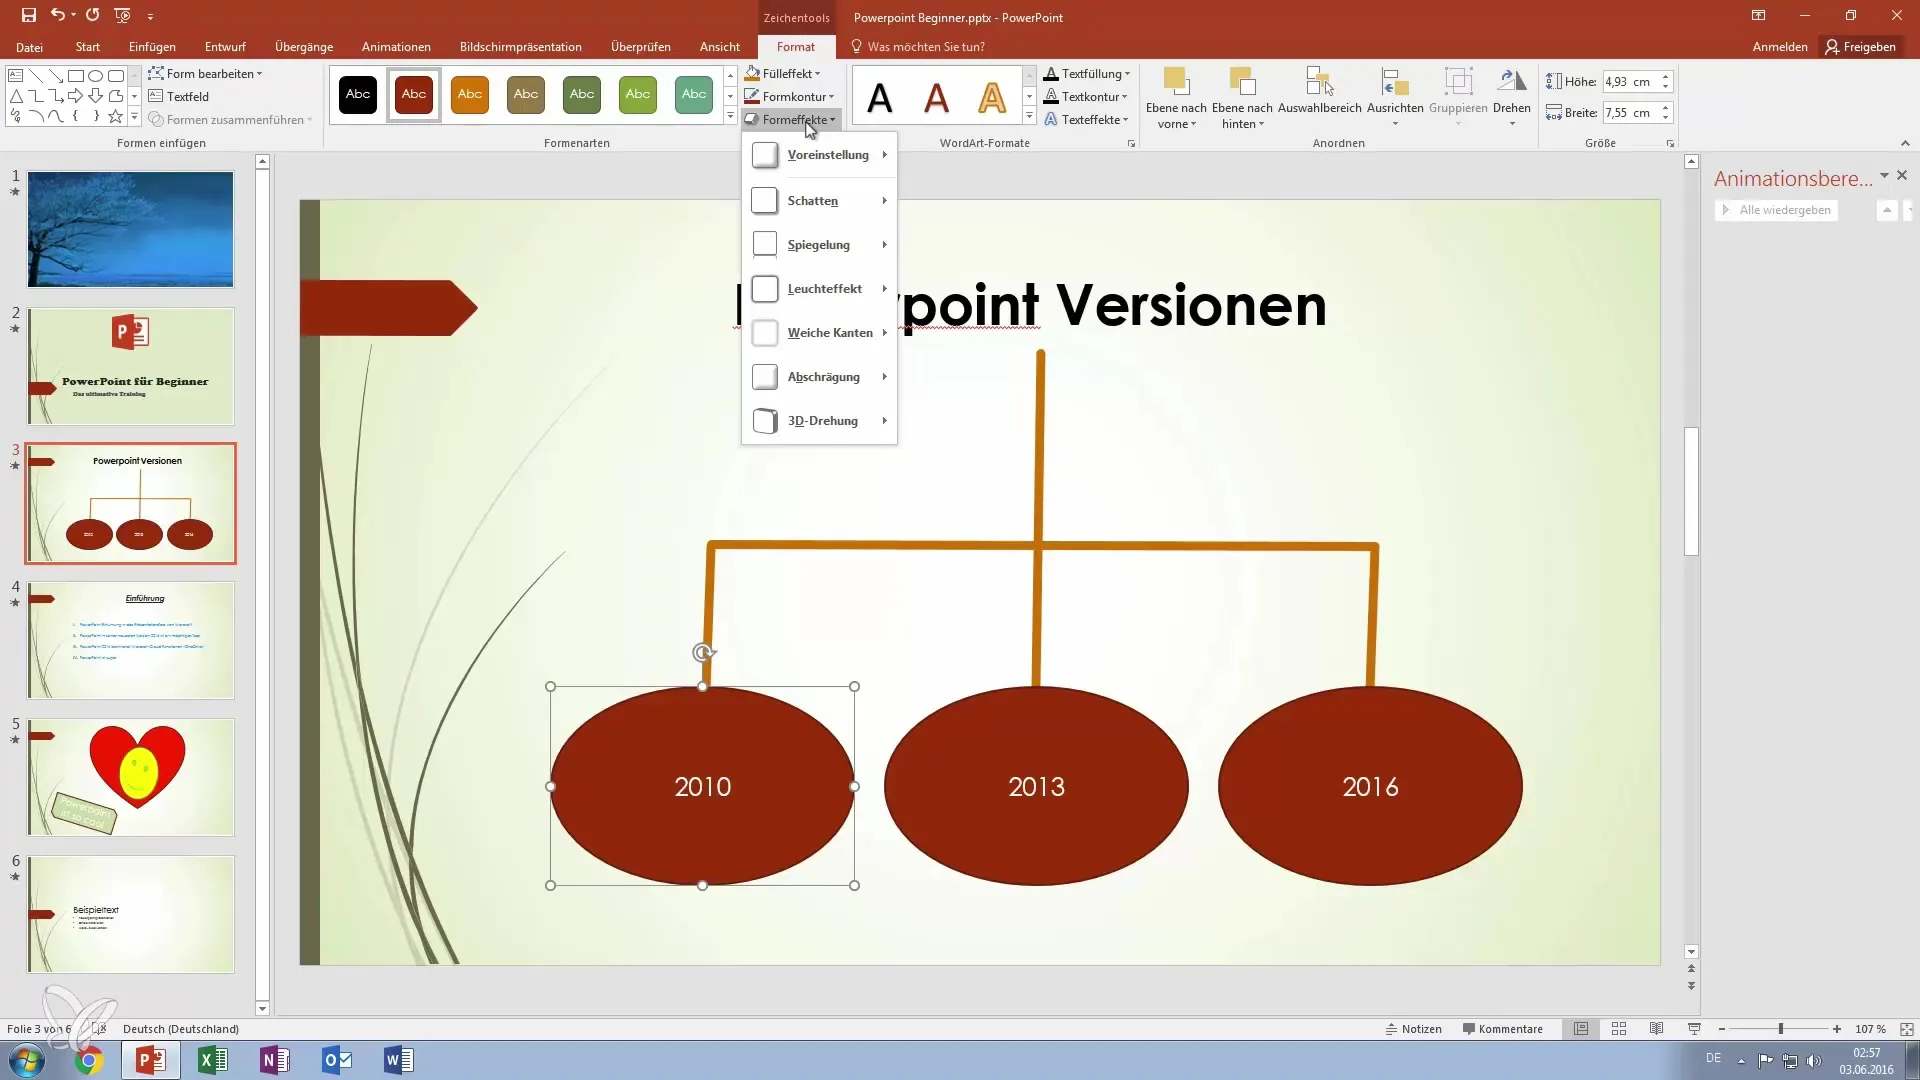Open the Form bearbeiten dropdown

(x=205, y=74)
